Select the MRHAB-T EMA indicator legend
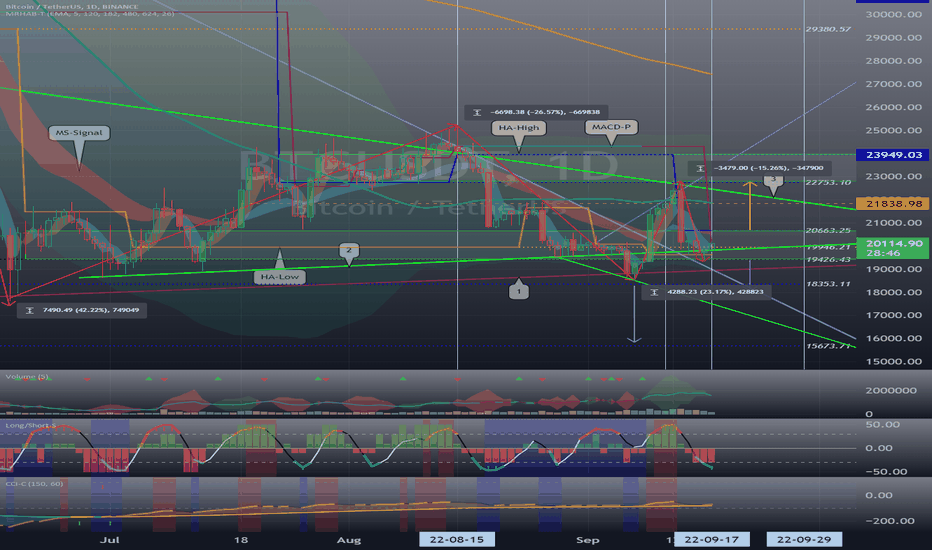Viewport: 932px width, 550px height. [90, 14]
